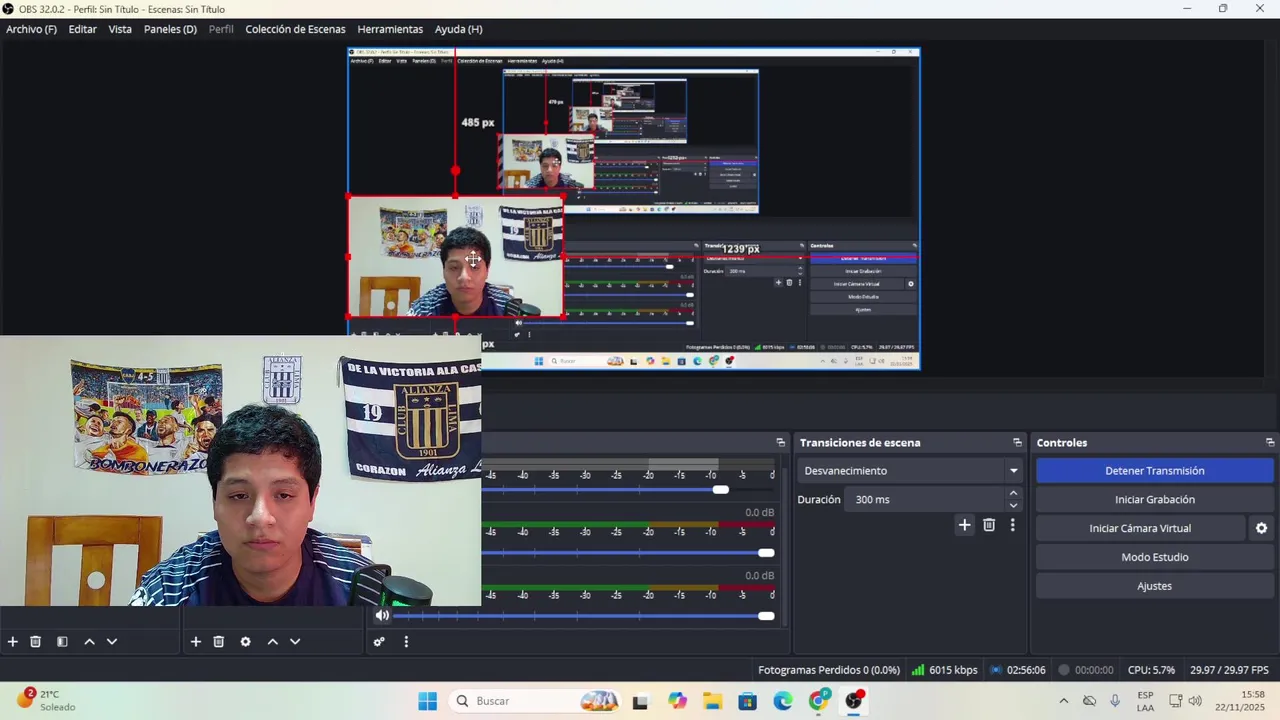Open the audio mixer three-dot menu
1280x720 pixels.
tap(406, 642)
